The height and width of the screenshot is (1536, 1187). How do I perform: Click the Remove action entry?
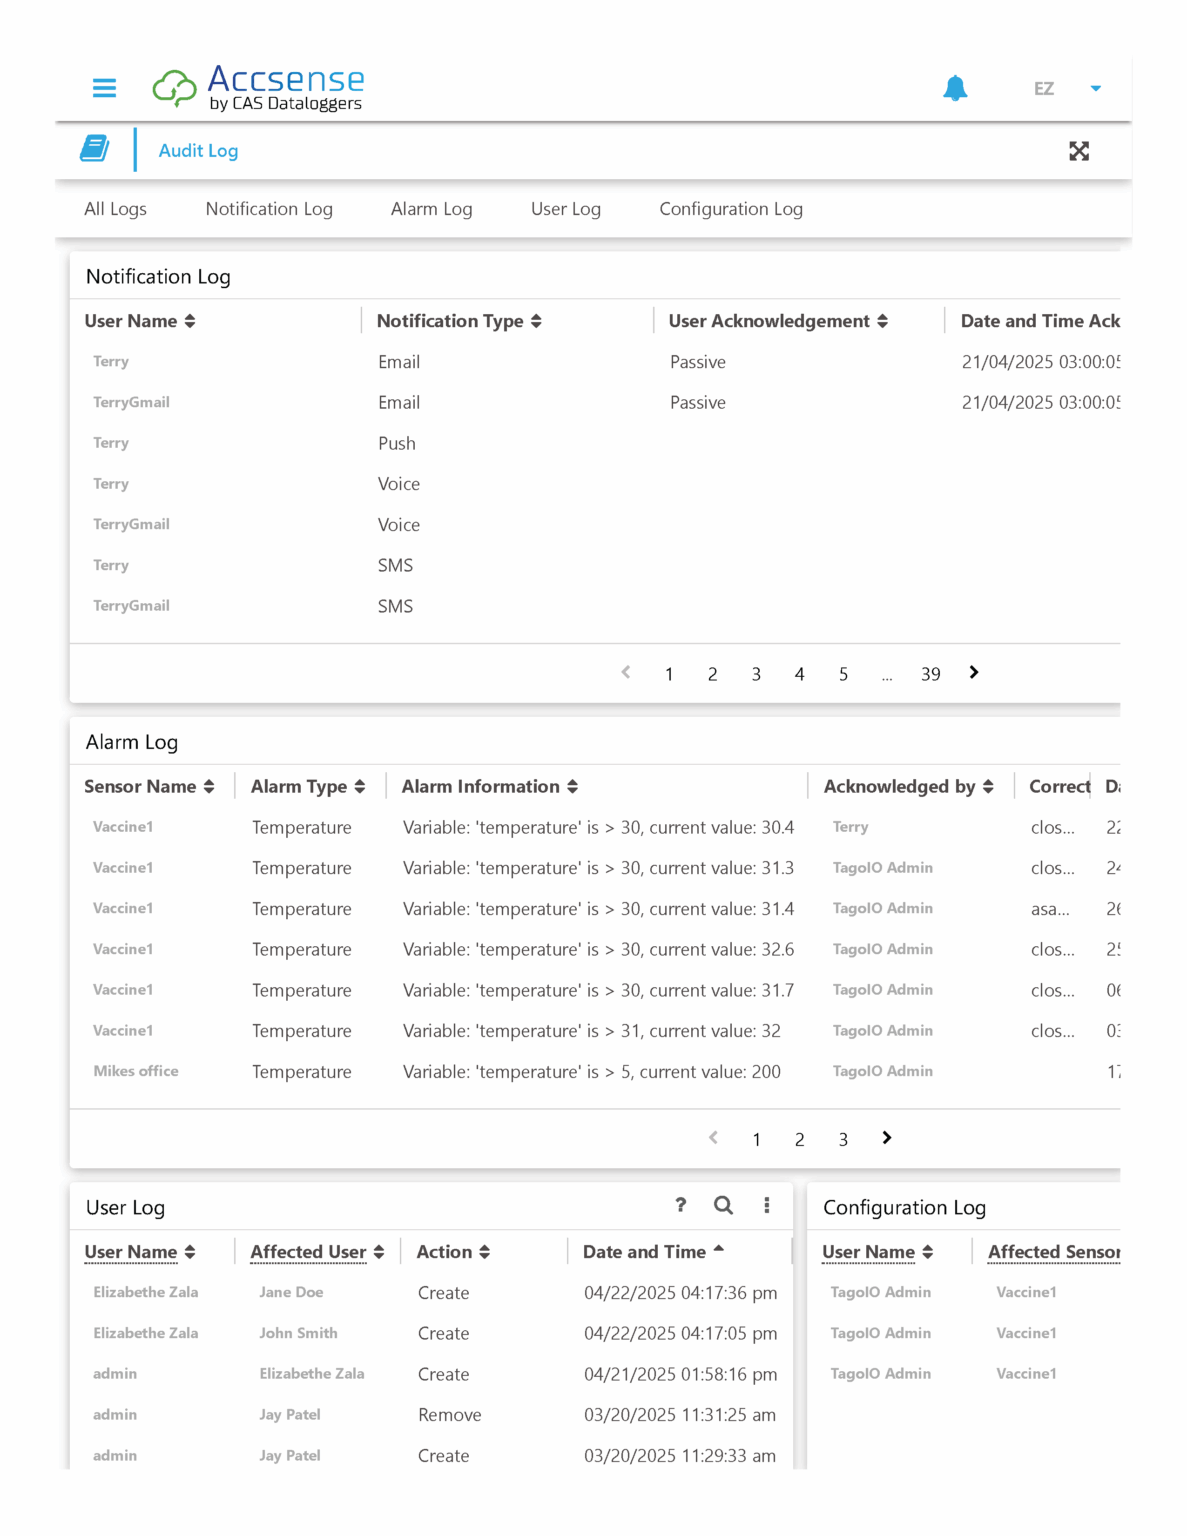coord(450,1415)
